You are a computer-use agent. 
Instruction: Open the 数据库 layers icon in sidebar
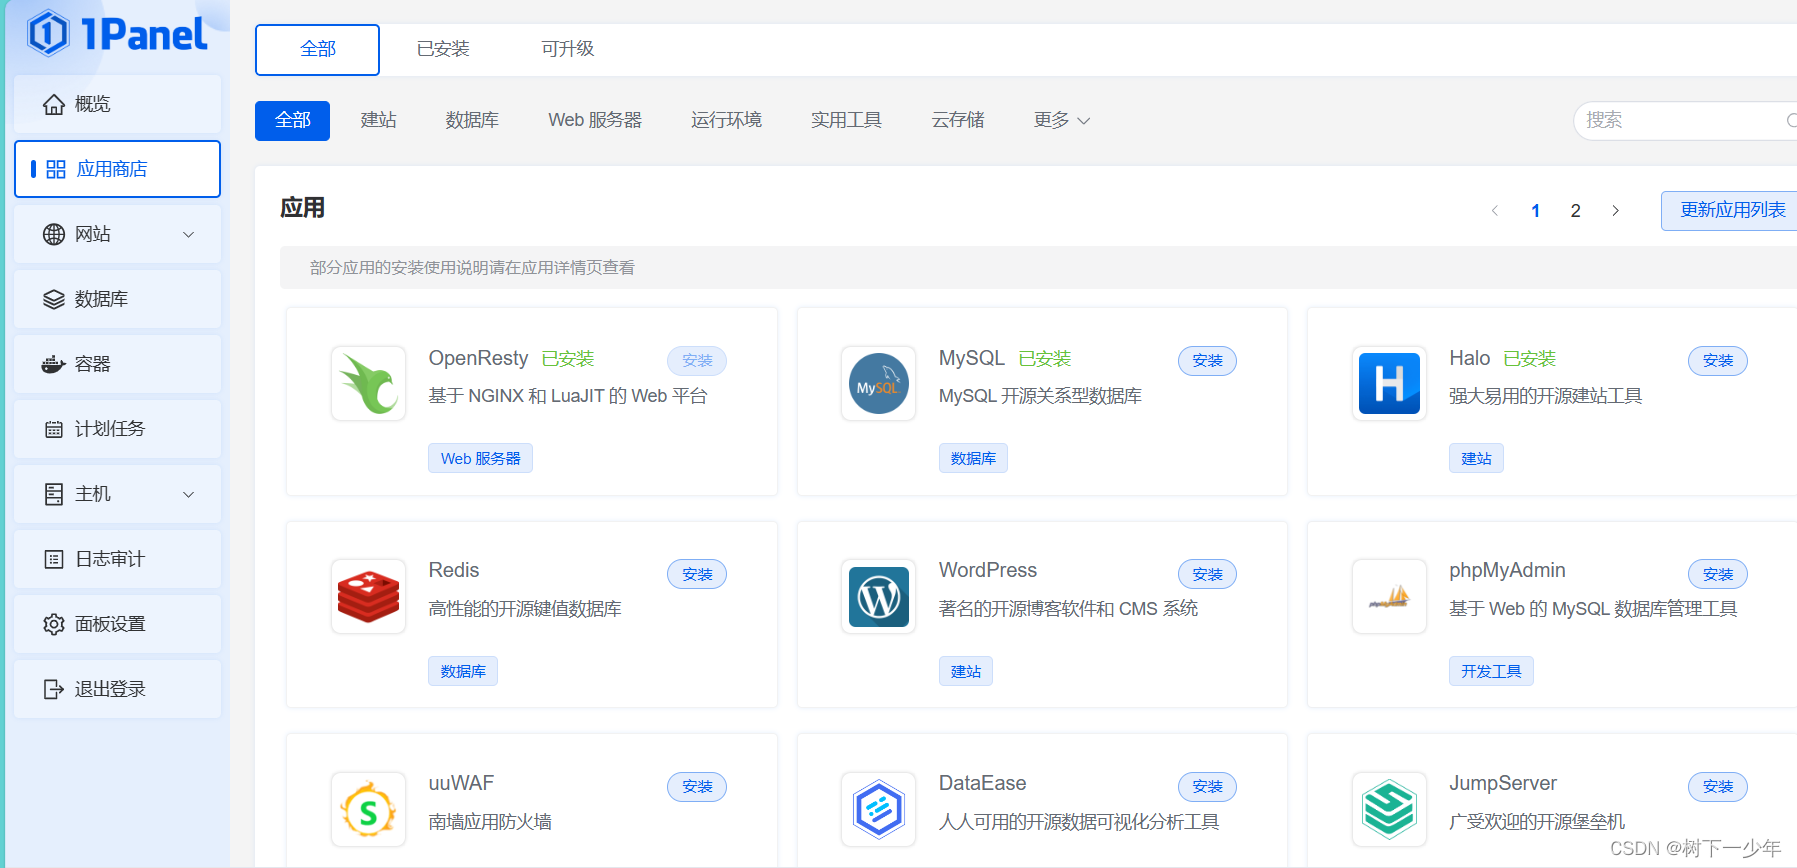pos(54,299)
